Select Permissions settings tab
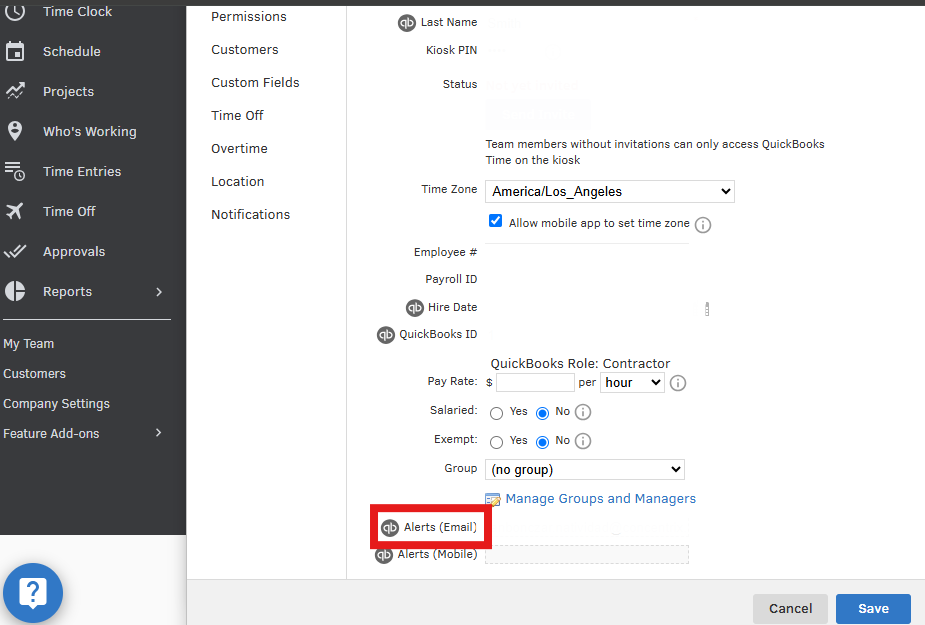The width and height of the screenshot is (925, 625). click(249, 17)
